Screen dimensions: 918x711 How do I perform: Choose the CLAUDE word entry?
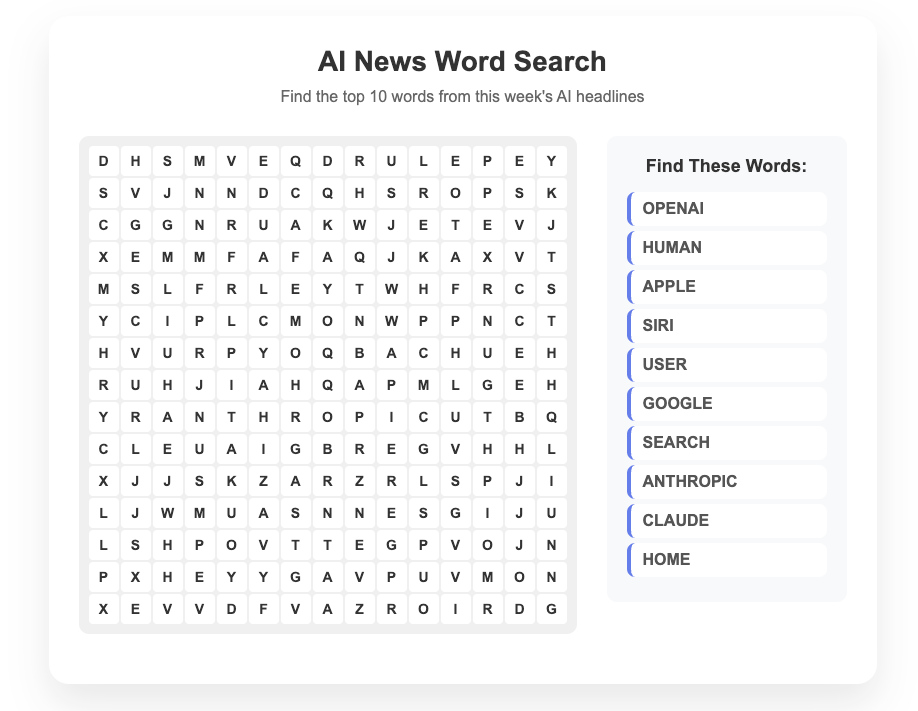coord(727,521)
